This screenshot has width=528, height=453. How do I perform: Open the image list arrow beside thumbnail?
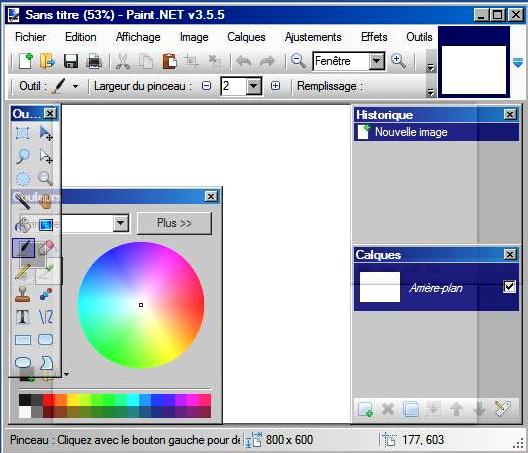[x=518, y=62]
